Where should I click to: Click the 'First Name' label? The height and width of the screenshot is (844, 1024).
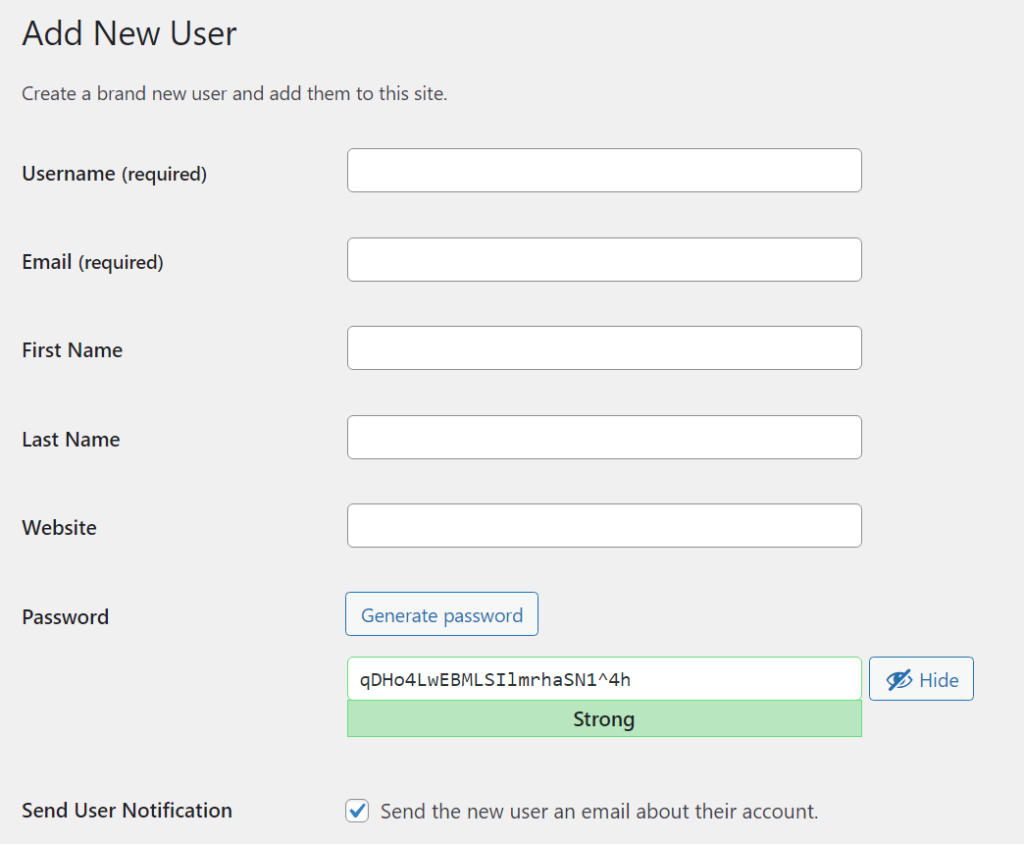coord(72,350)
